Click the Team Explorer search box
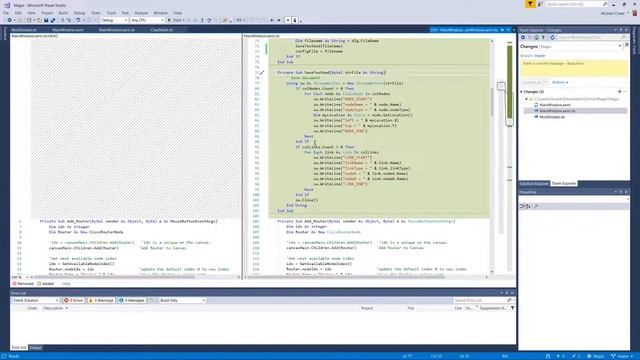Viewport: 640px width, 360px height. point(592,37)
